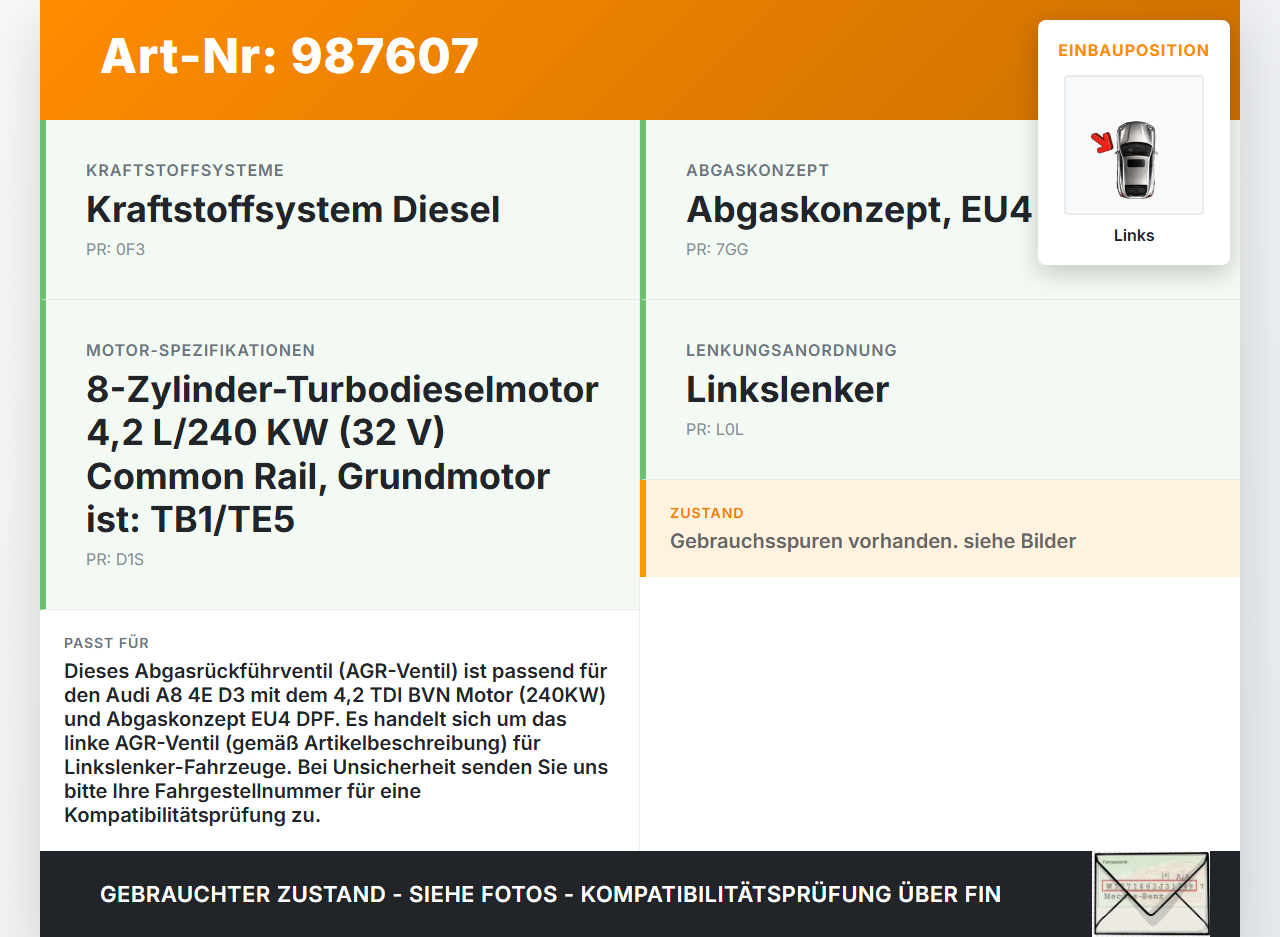Click the crossed-out vehicle registration thumbnail
This screenshot has width=1280, height=937.
(1151, 893)
